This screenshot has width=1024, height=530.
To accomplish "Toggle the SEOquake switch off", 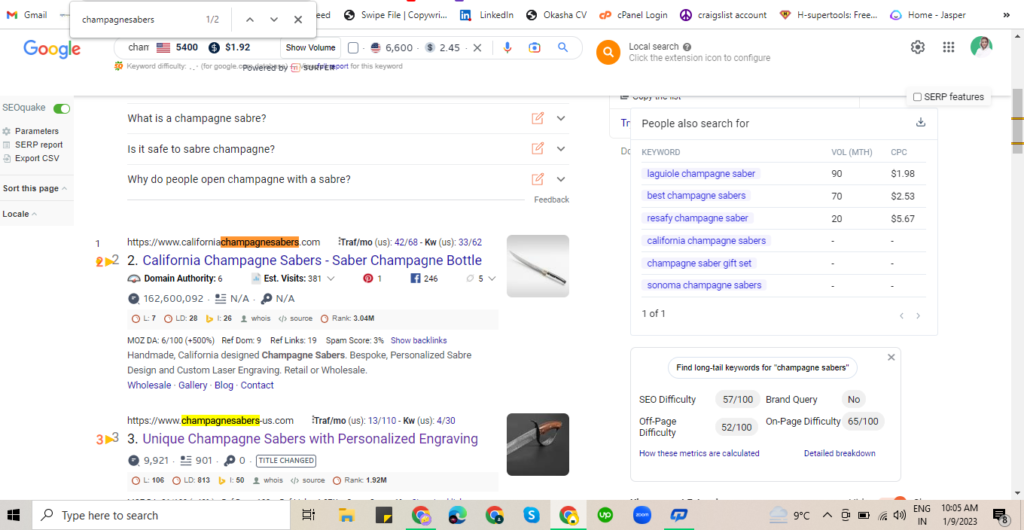I will click(x=61, y=108).
